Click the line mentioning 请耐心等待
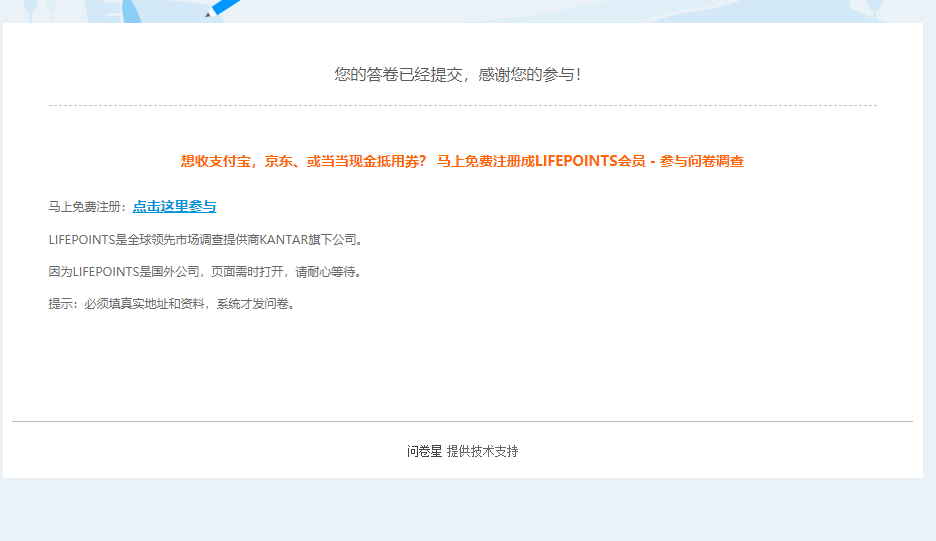The height and width of the screenshot is (541, 936). click(x=205, y=272)
